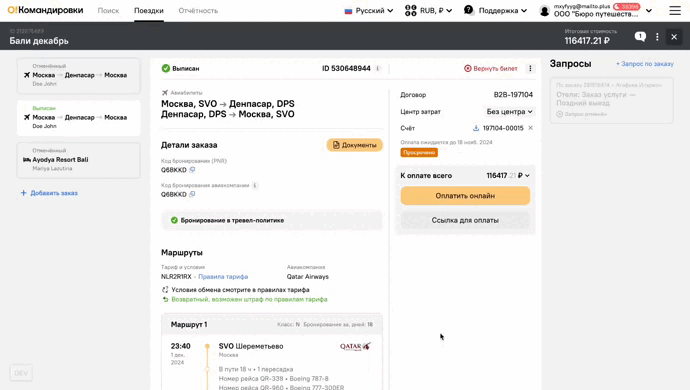Open the Правила тарифа link
Screen dimensions: 690x390
tap(223, 277)
